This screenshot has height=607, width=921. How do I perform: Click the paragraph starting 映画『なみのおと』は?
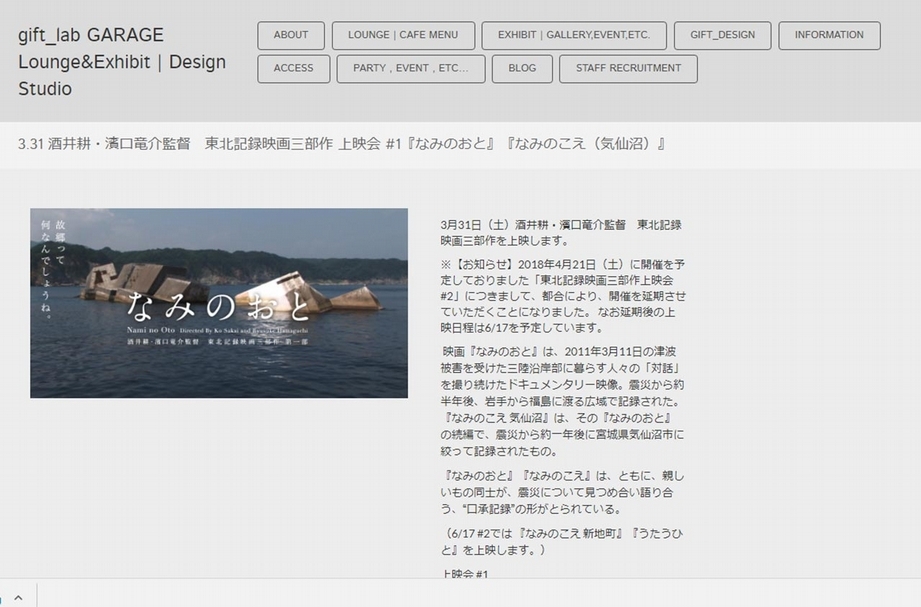[x=563, y=401]
